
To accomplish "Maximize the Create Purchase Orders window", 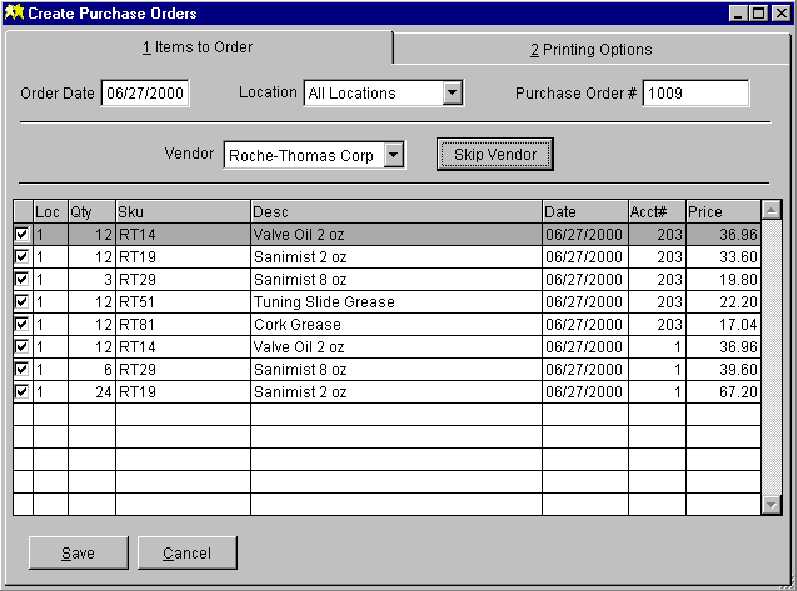I will point(760,13).
